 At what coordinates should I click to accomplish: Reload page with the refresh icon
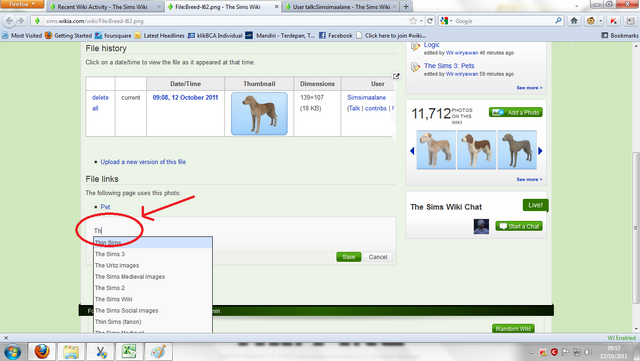430,21
